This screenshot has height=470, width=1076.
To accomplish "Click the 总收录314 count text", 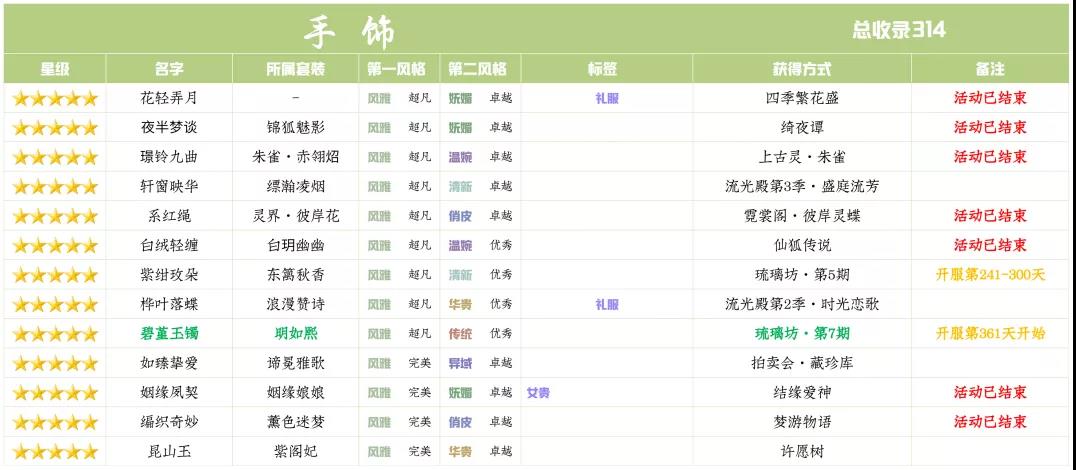I will click(899, 30).
